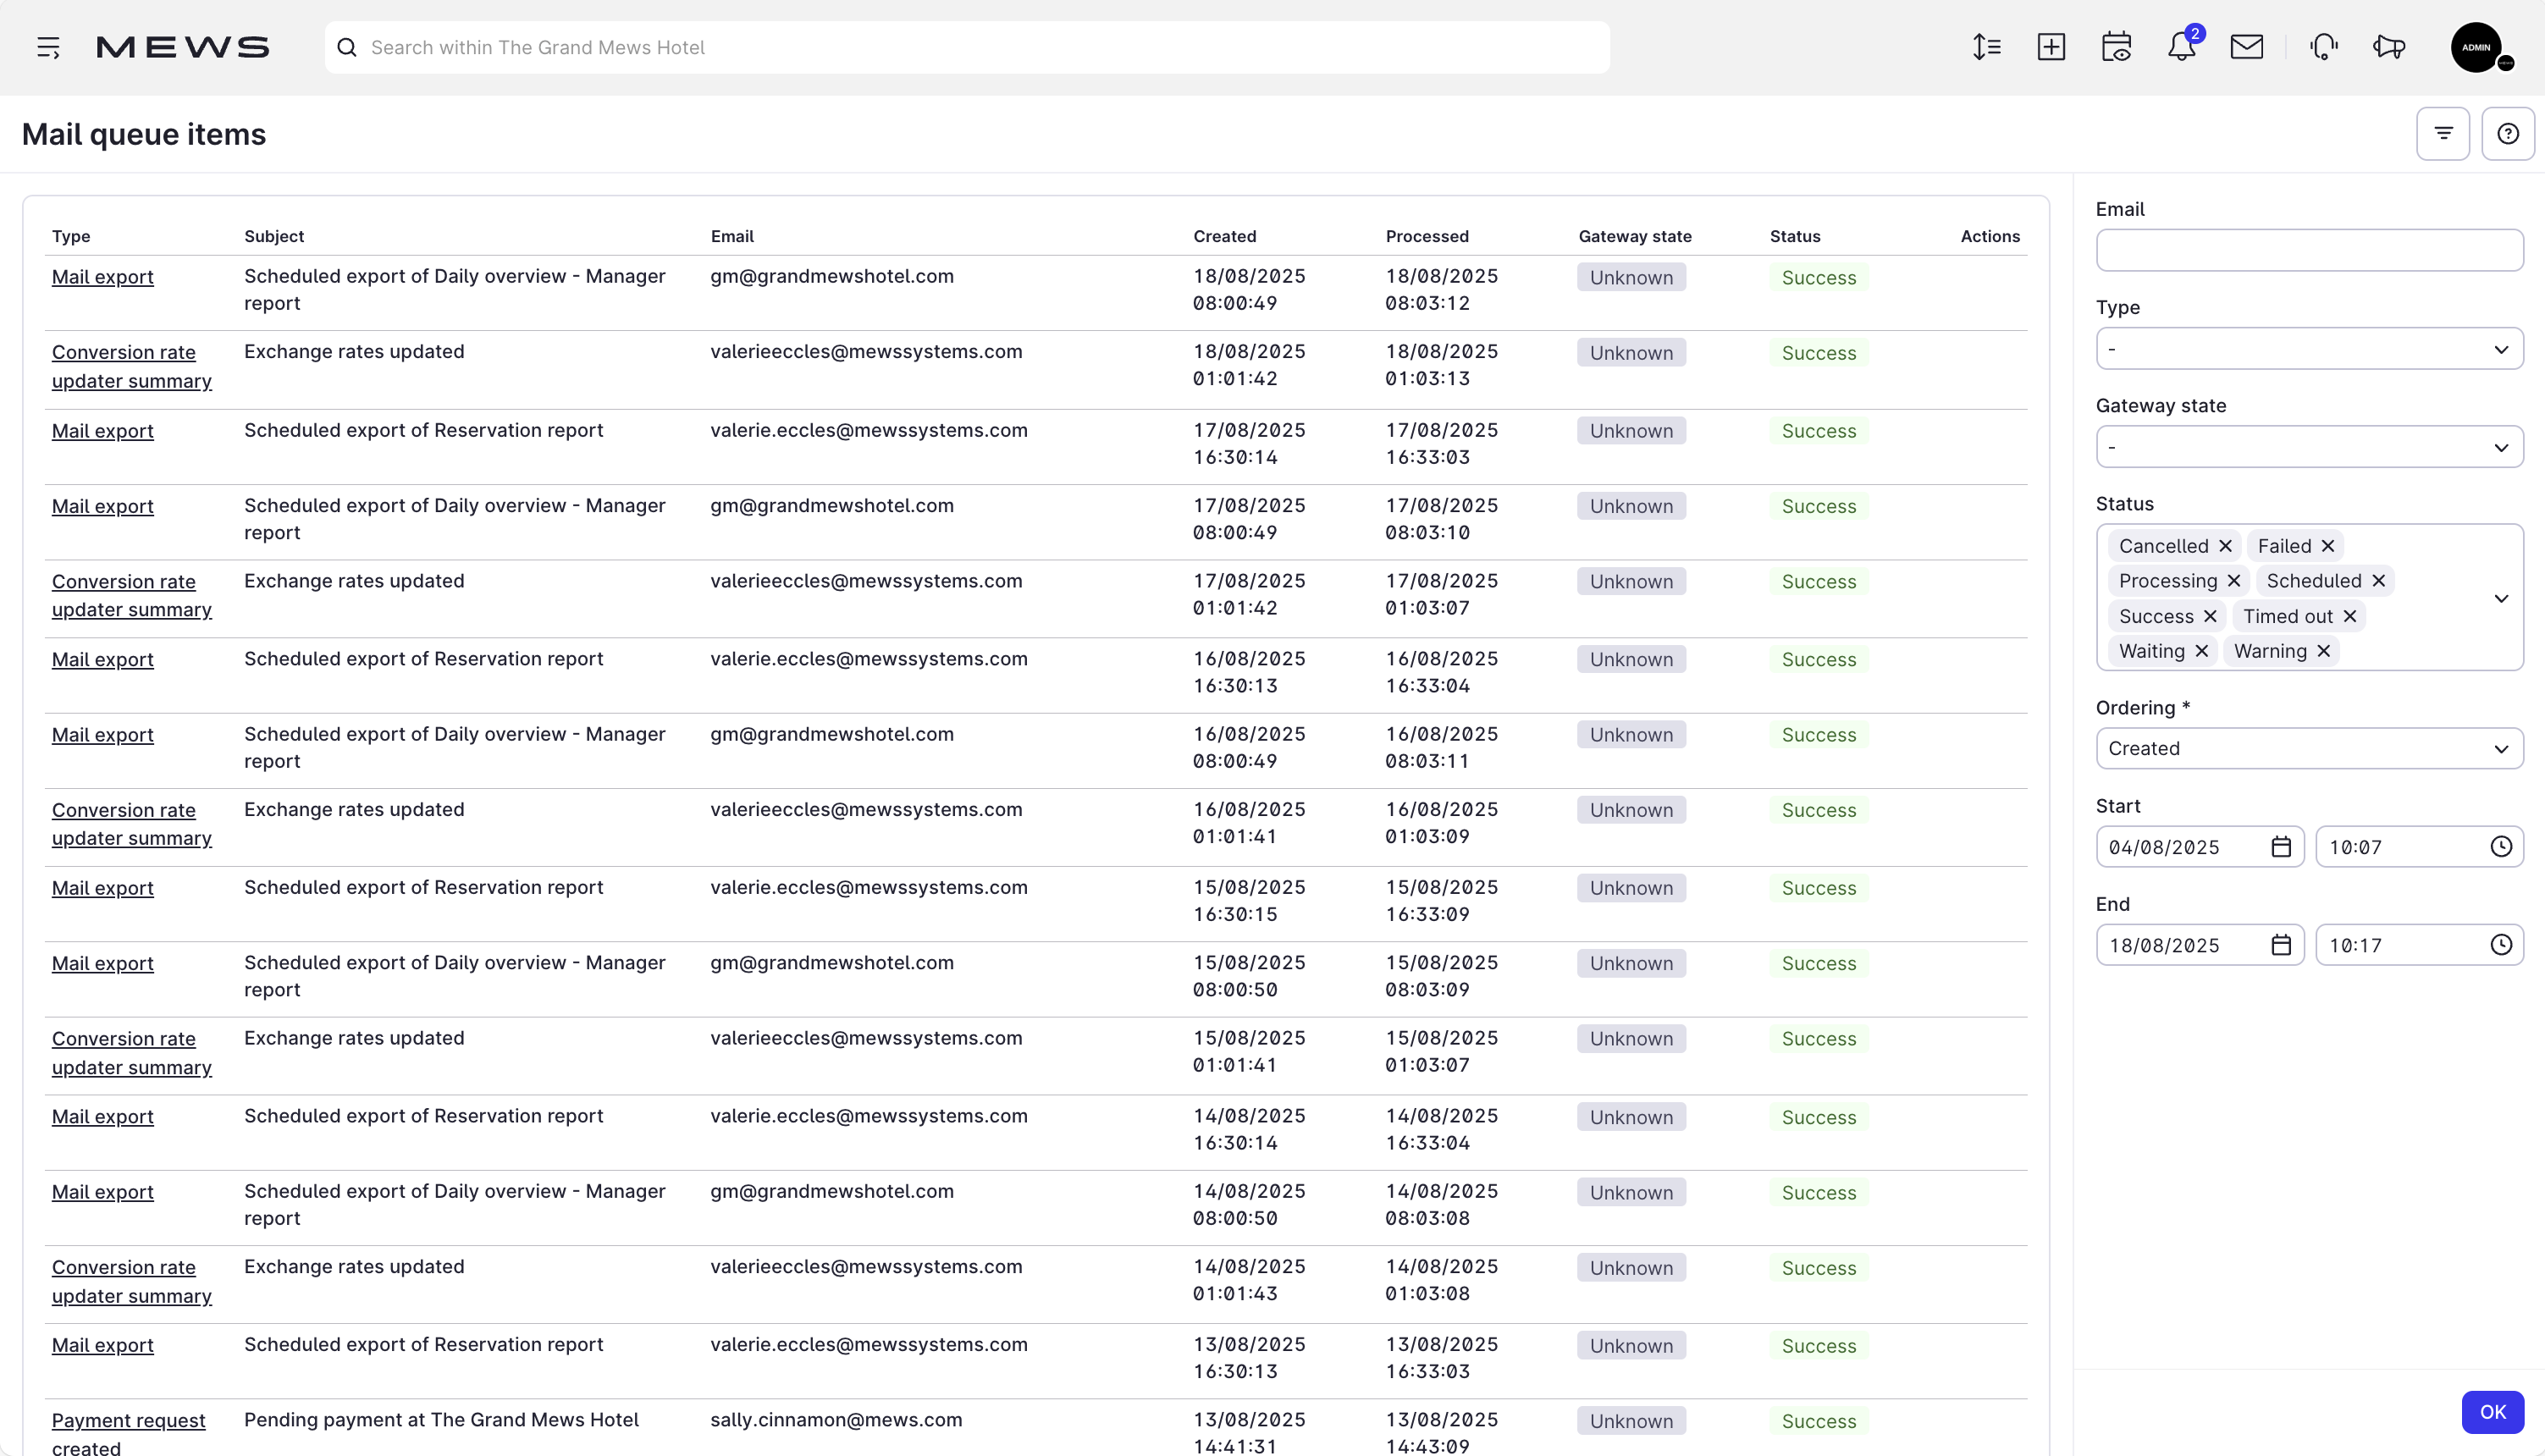Toggle the filter panel icon
Screen dimensions: 2545x1456
click(x=2443, y=134)
